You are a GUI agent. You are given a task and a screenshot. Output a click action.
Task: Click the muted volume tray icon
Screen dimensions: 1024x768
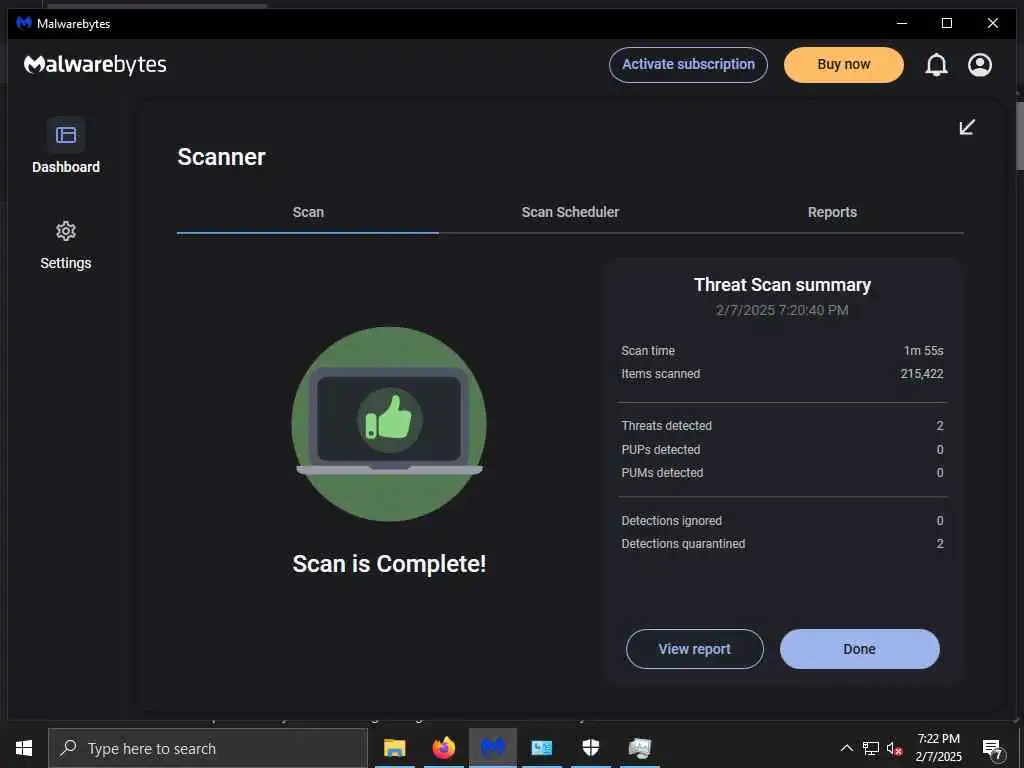pyautogui.click(x=894, y=749)
